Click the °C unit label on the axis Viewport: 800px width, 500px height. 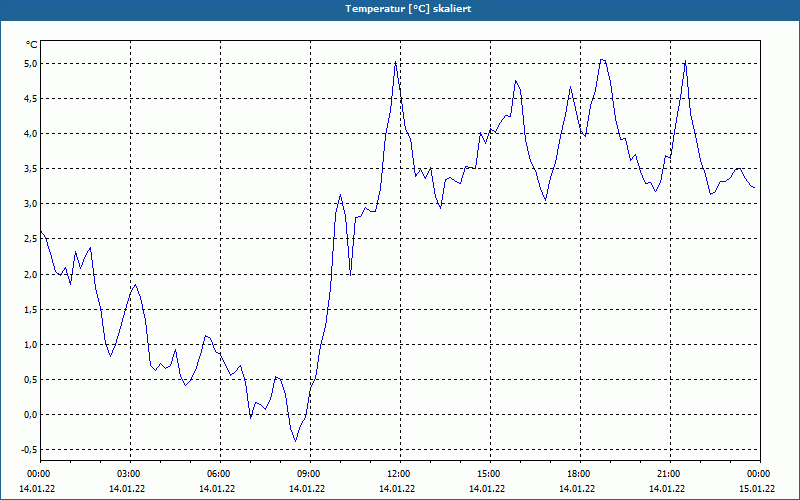tap(32, 45)
